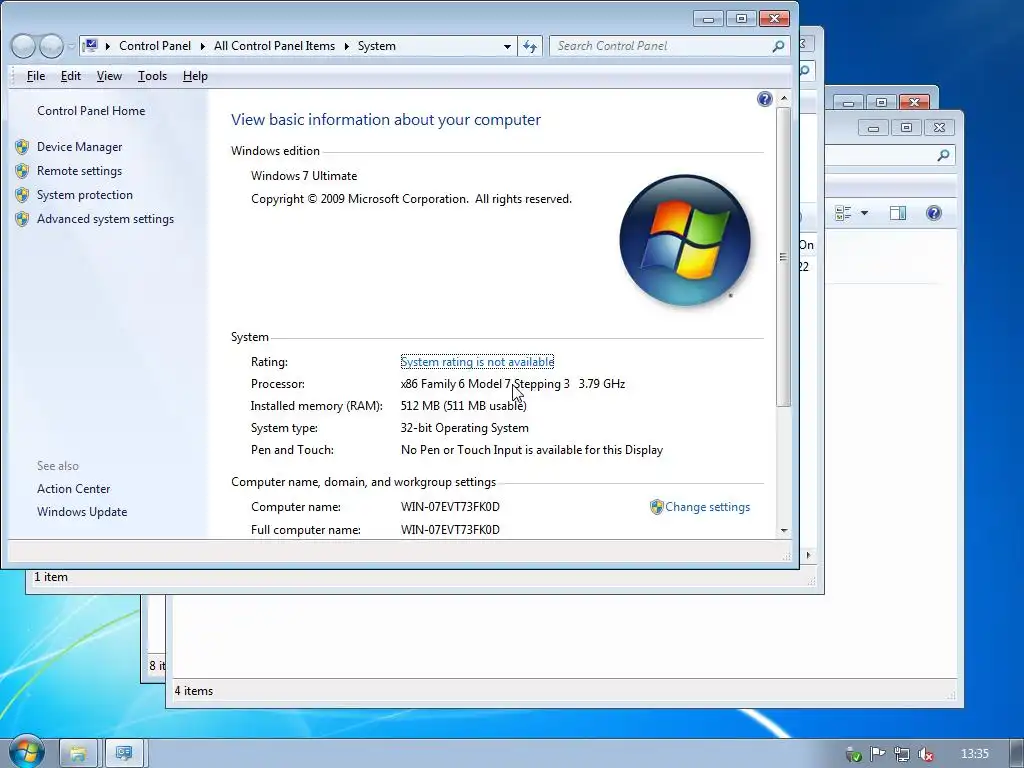Click the shield icon beside Remote settings
Image resolution: width=1024 pixels, height=768 pixels.
tap(22, 171)
